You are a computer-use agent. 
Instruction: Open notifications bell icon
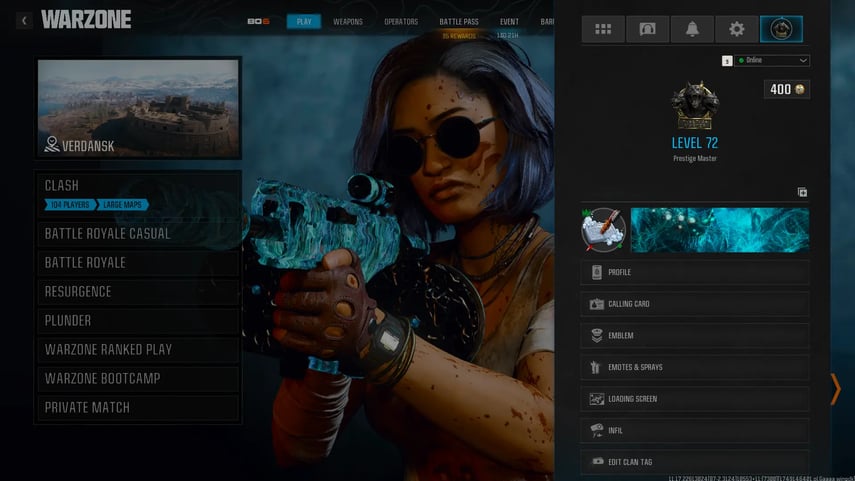click(x=692, y=29)
